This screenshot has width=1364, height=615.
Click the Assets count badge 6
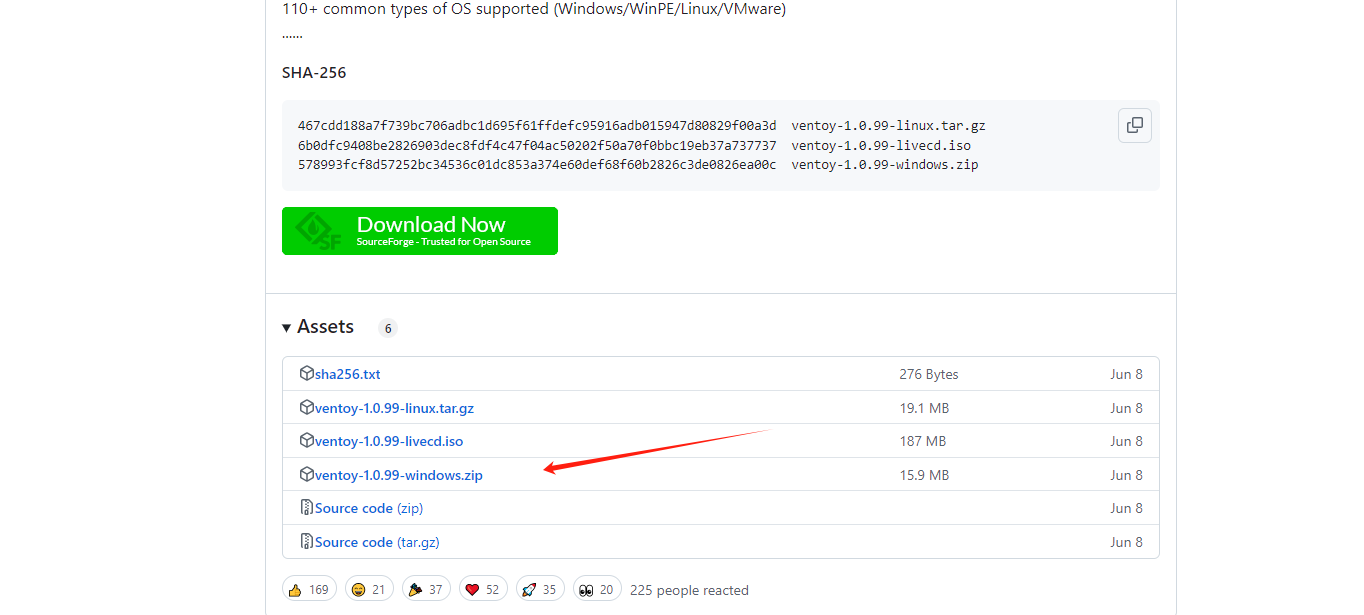[388, 328]
